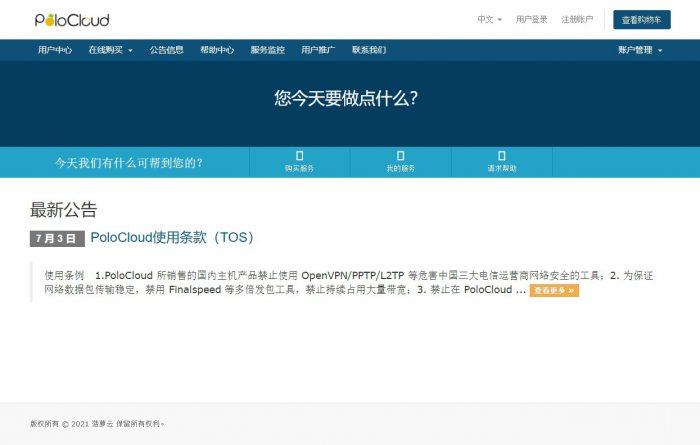Open 用户推广 in the nav bar

tap(318, 50)
